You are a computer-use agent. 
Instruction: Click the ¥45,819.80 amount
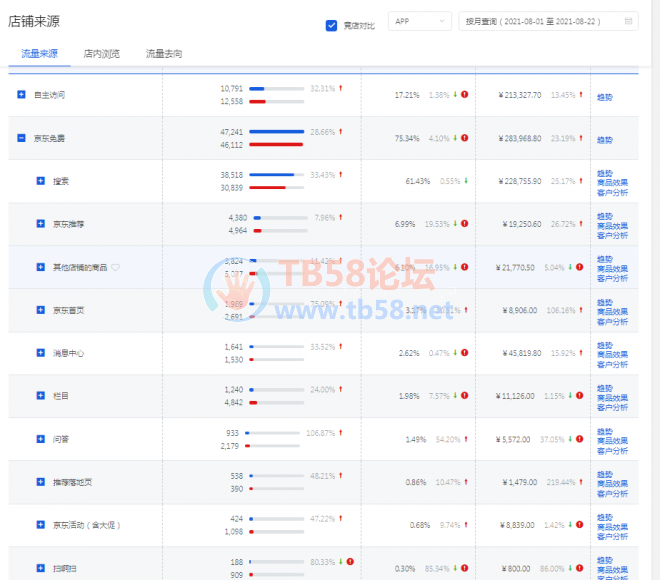[522, 354]
